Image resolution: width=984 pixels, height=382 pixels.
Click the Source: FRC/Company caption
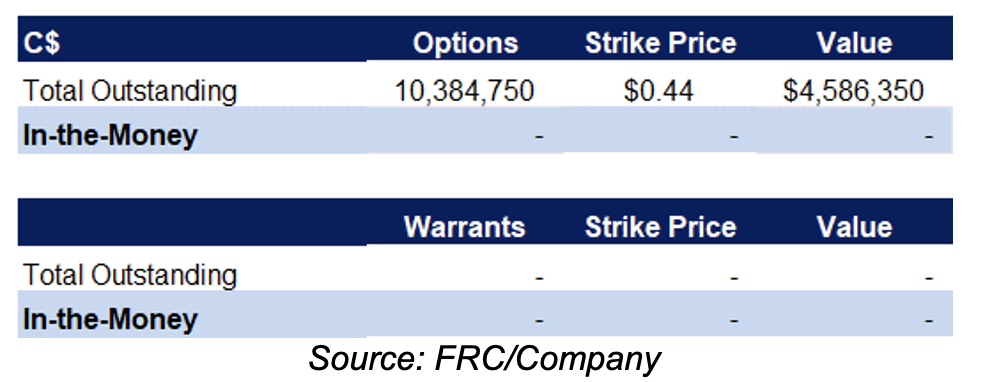(x=485, y=359)
